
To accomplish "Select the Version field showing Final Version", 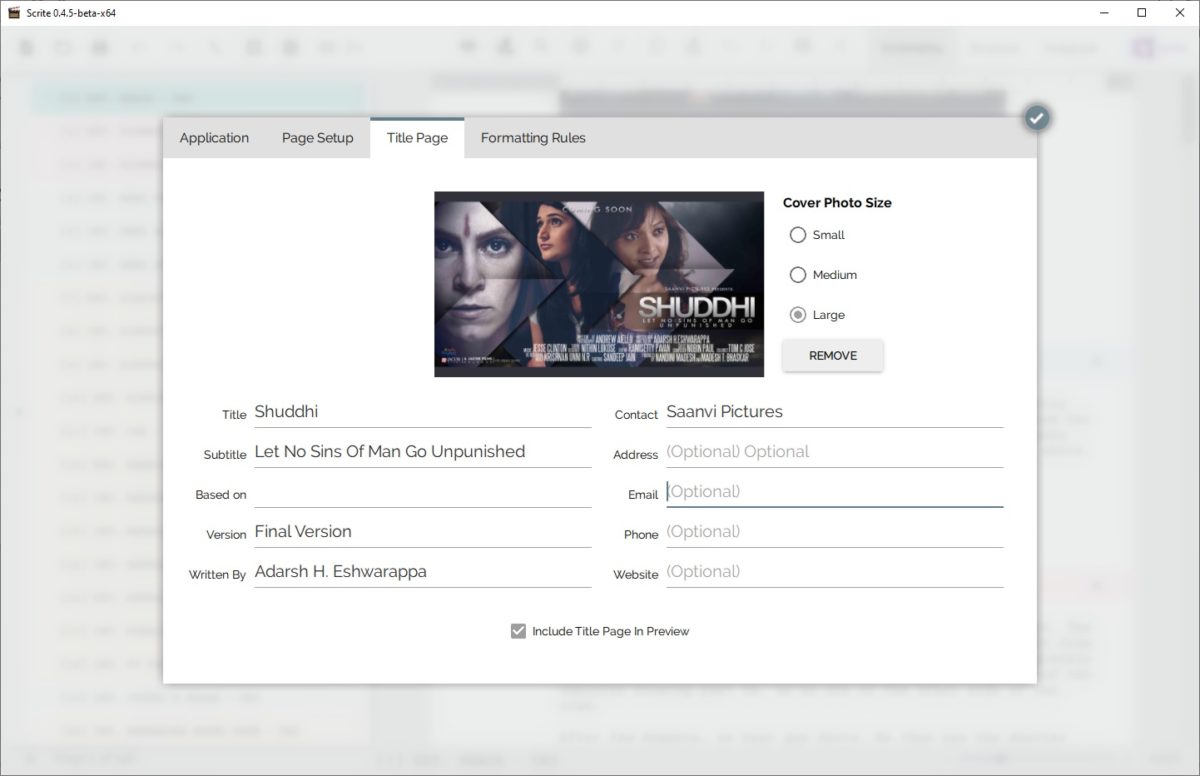I will [420, 531].
